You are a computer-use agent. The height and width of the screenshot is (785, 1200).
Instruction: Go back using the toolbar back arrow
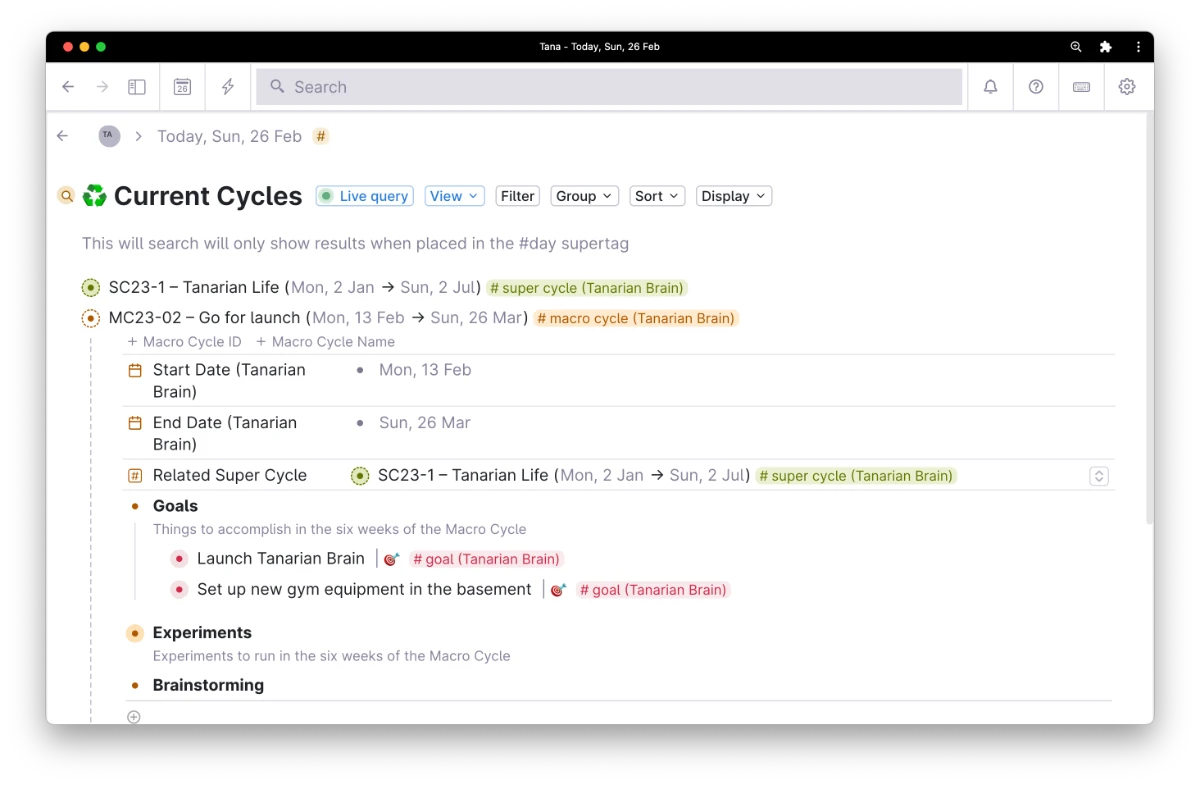click(68, 87)
